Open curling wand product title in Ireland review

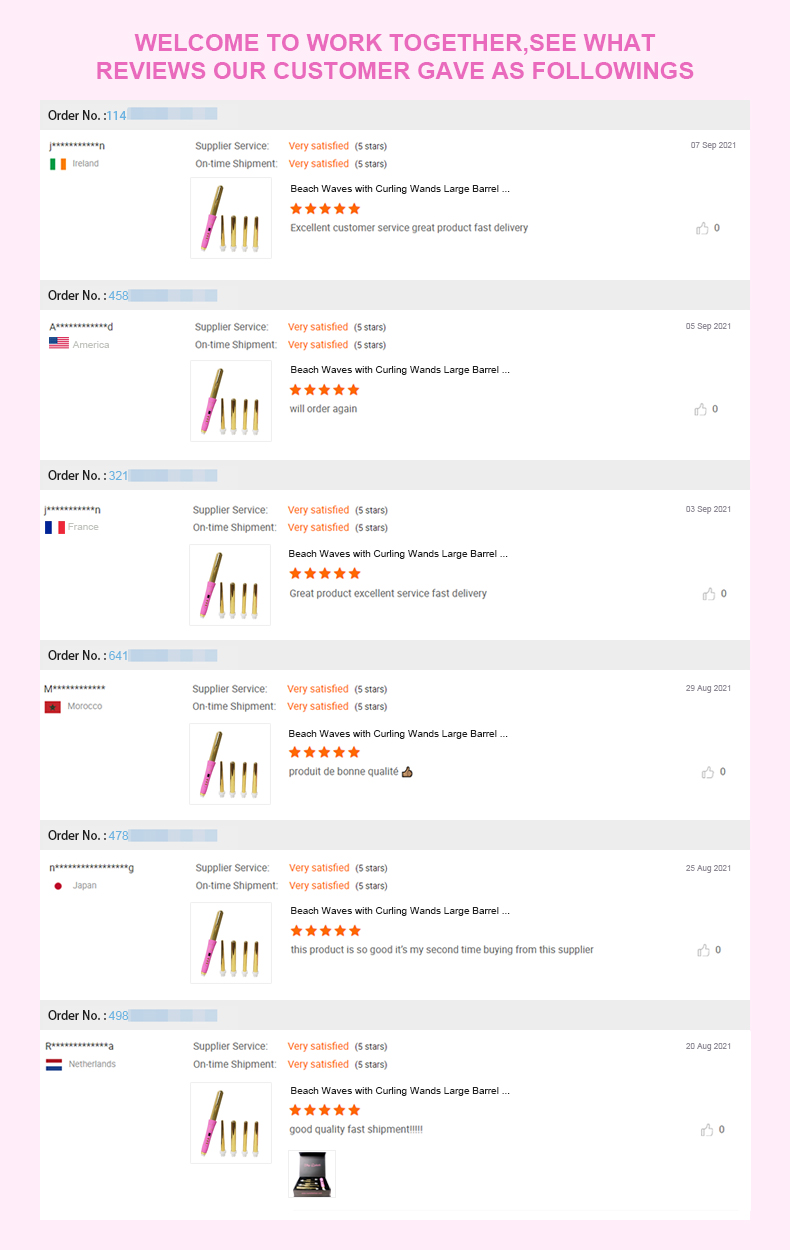click(400, 188)
